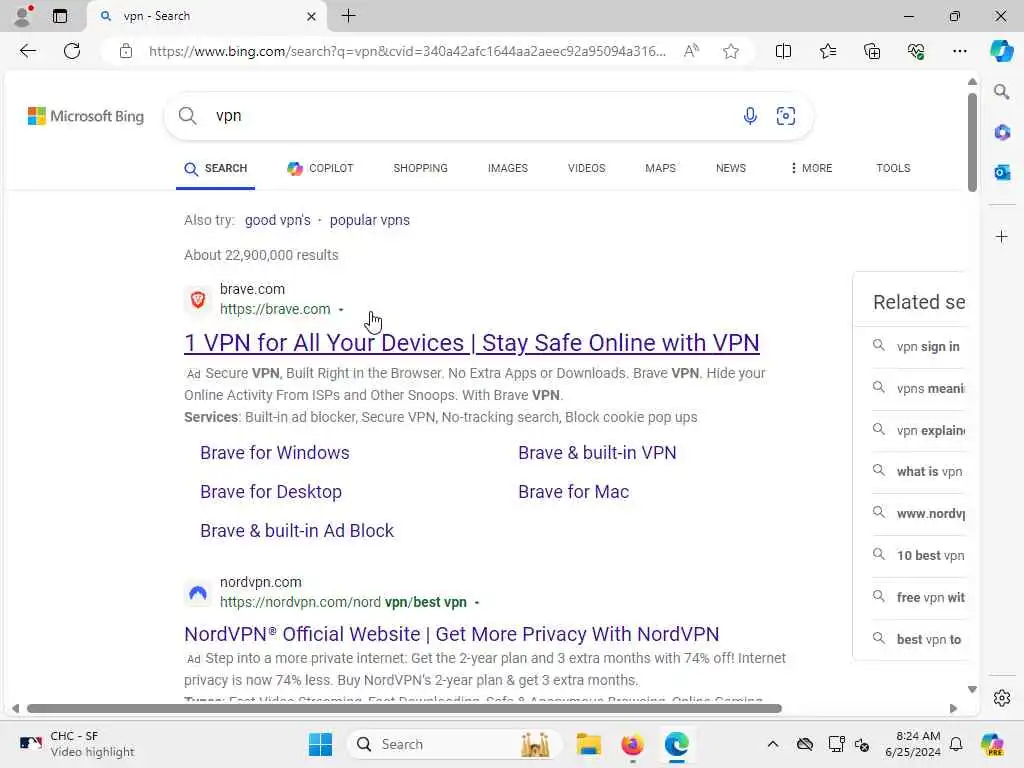Open the sidebar search tool
Image resolution: width=1024 pixels, height=768 pixels.
[1001, 91]
